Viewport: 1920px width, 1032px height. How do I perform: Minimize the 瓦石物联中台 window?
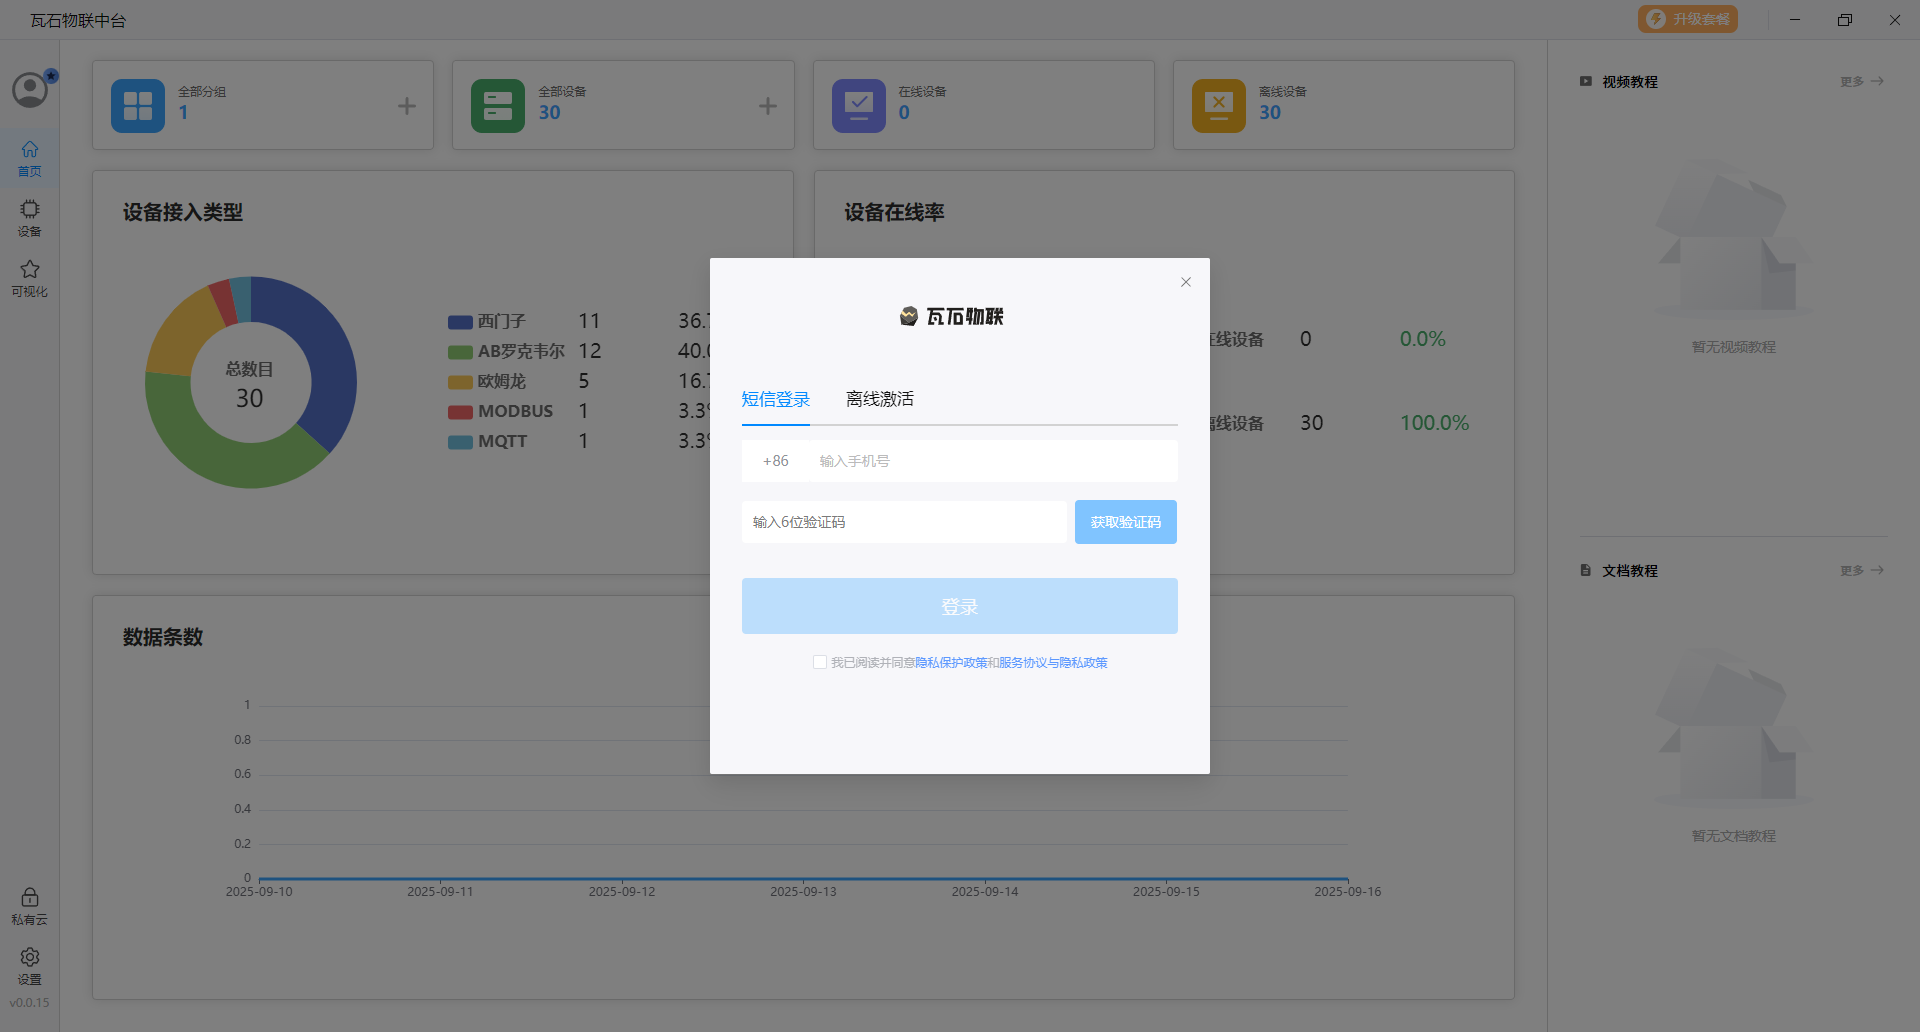coord(1795,19)
